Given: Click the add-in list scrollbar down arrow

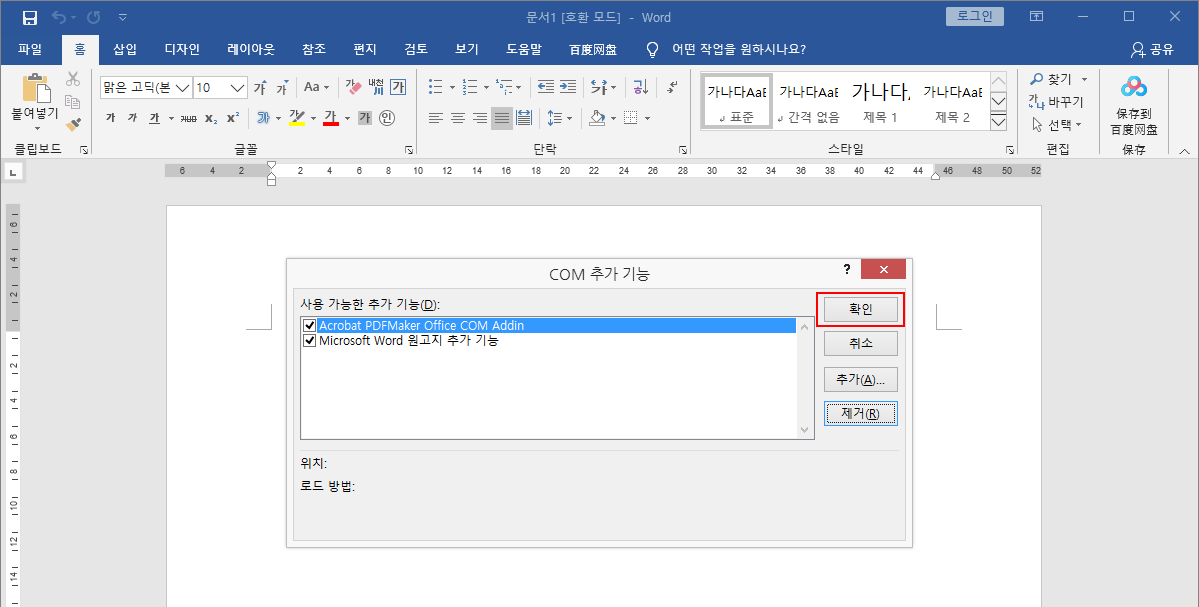Looking at the screenshot, I should [804, 430].
